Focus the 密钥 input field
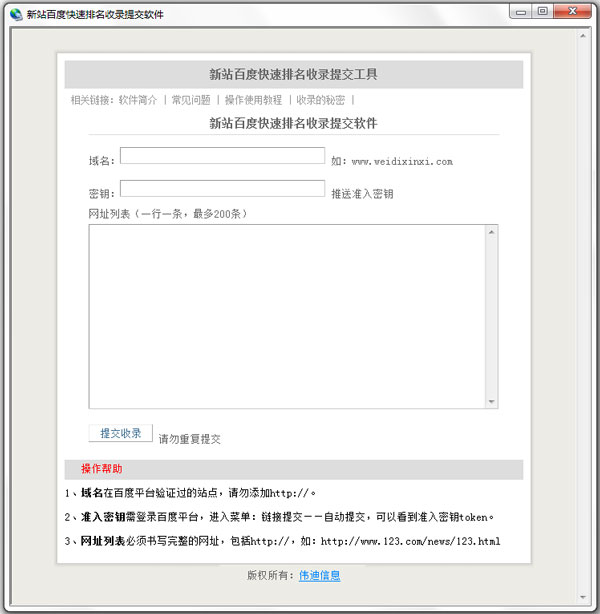600x614 pixels. (x=222, y=188)
